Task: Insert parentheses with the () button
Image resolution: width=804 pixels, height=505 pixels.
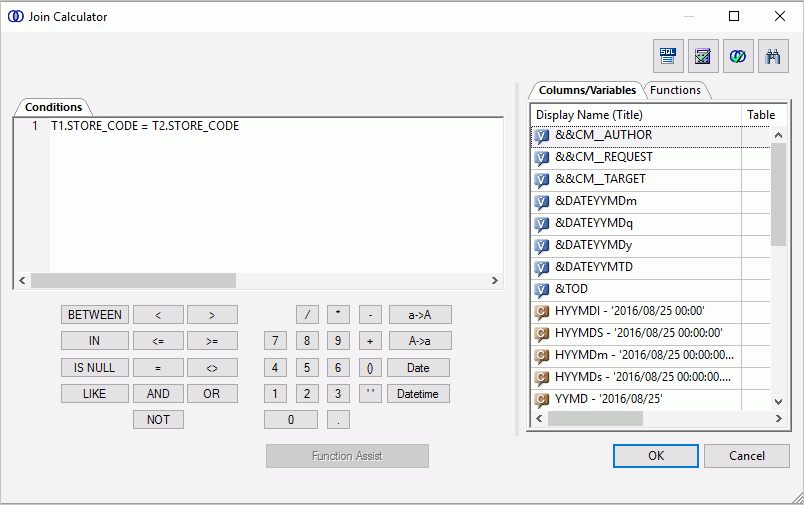Action: 370,368
